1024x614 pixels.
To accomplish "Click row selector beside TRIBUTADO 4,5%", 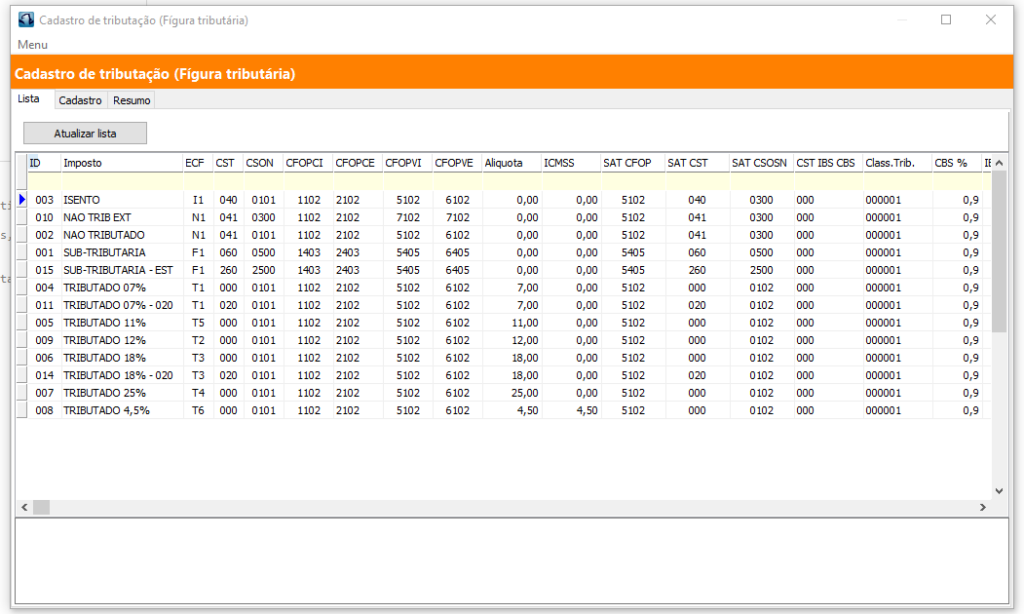I will (21, 410).
